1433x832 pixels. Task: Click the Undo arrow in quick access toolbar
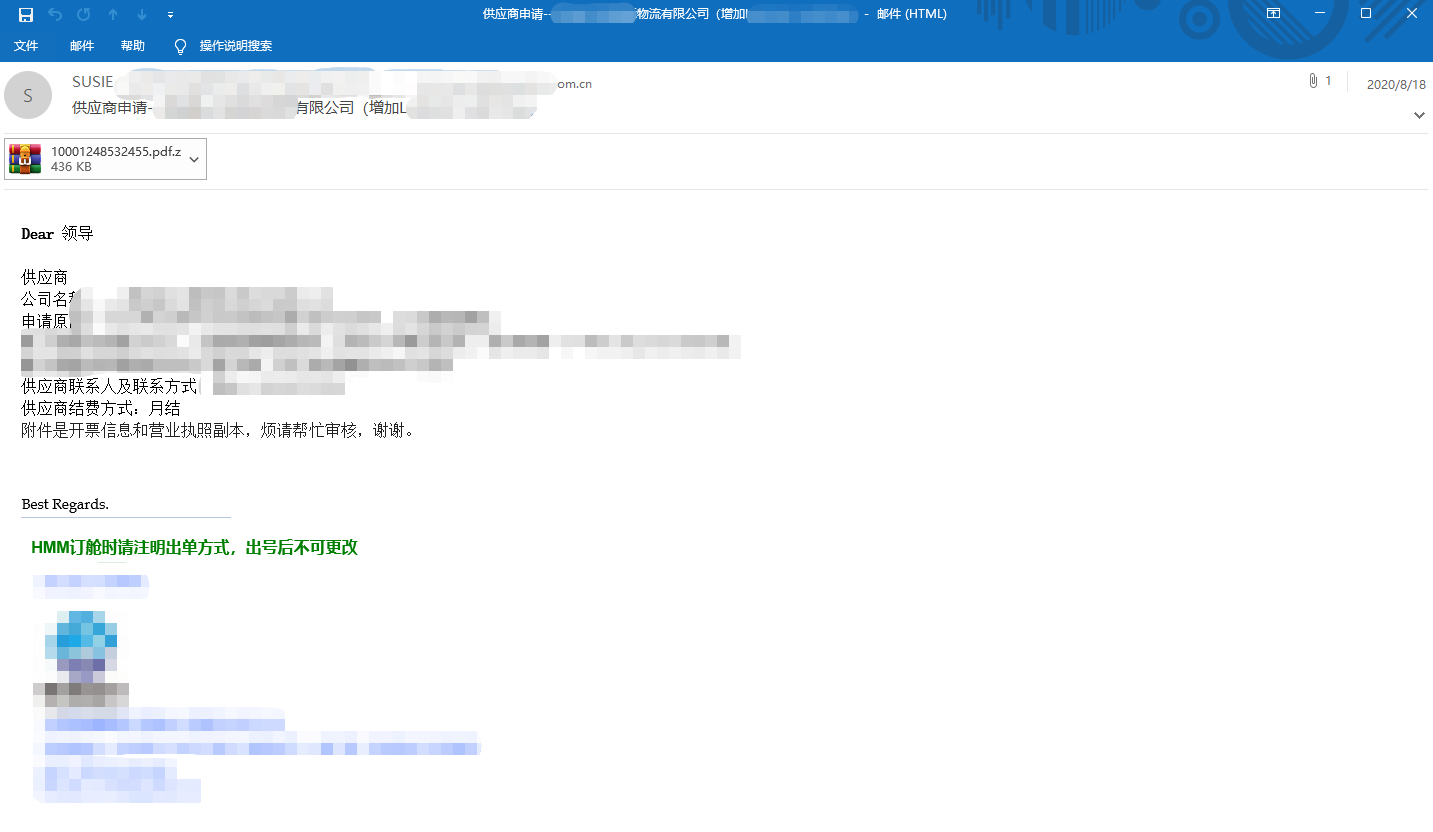(x=55, y=14)
